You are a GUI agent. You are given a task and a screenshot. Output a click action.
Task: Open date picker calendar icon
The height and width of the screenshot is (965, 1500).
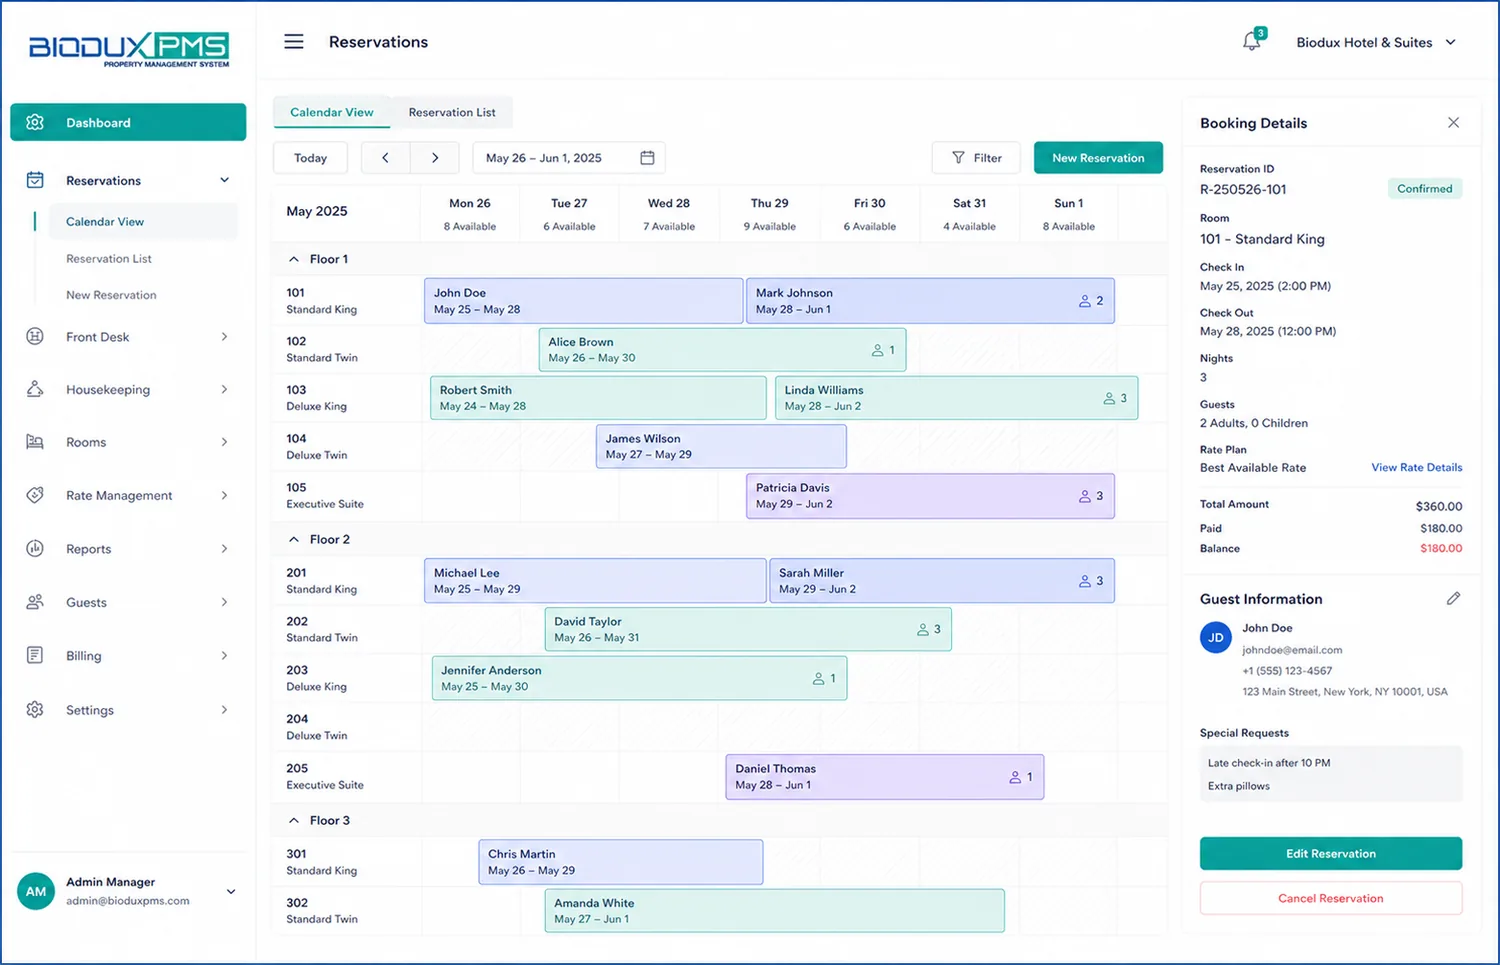pos(647,158)
